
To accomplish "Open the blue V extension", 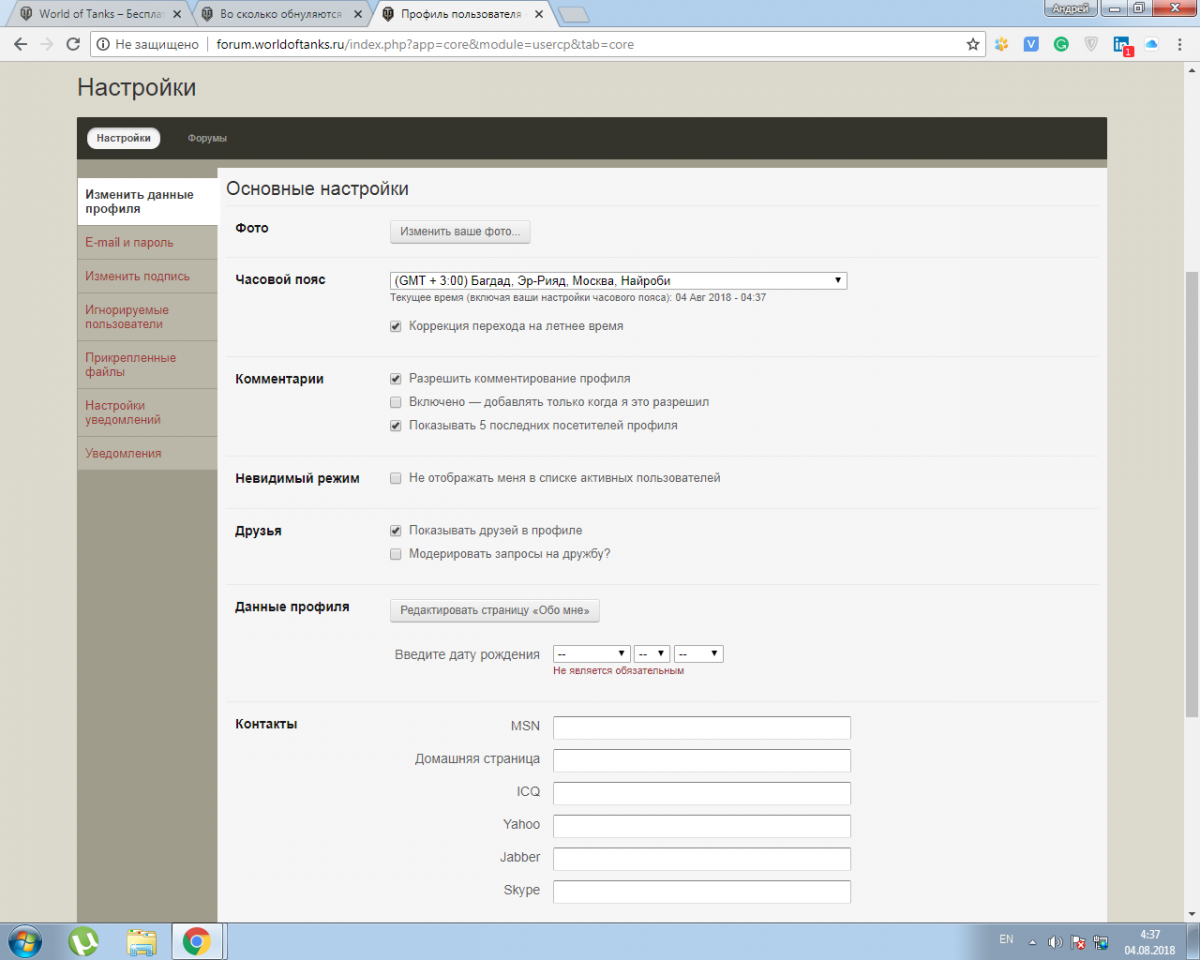I will click(x=1031, y=44).
